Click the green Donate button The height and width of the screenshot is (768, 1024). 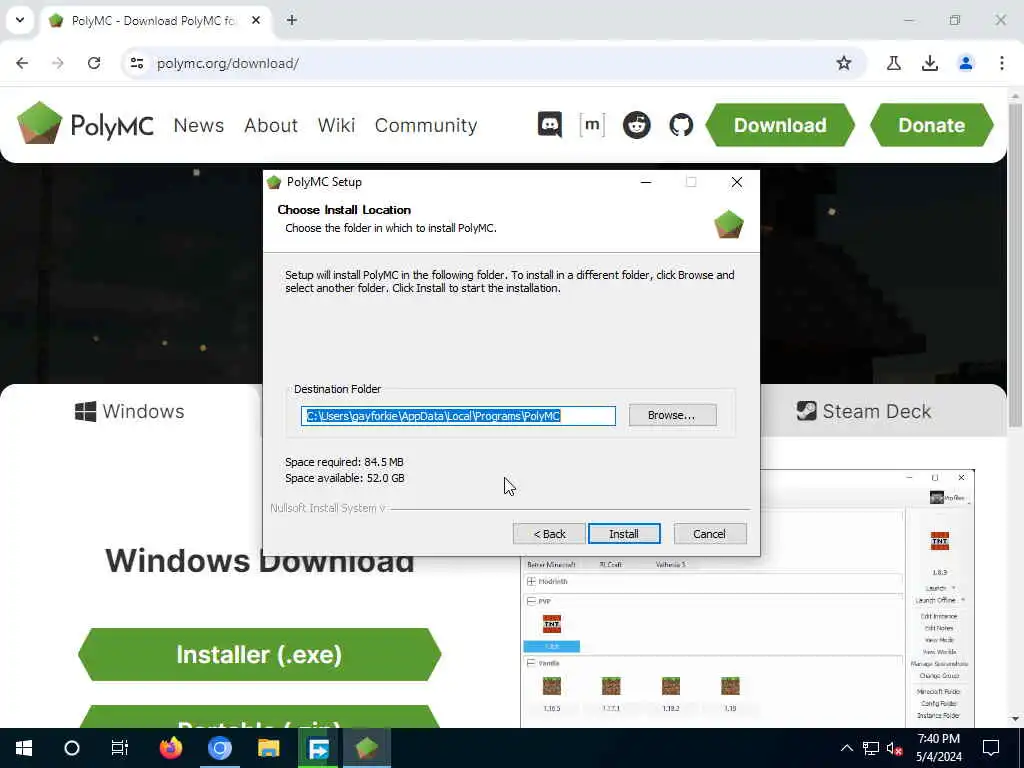[x=931, y=125]
